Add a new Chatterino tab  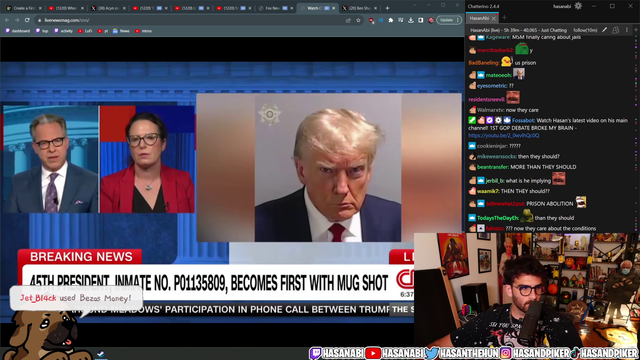pyautogui.click(x=504, y=18)
